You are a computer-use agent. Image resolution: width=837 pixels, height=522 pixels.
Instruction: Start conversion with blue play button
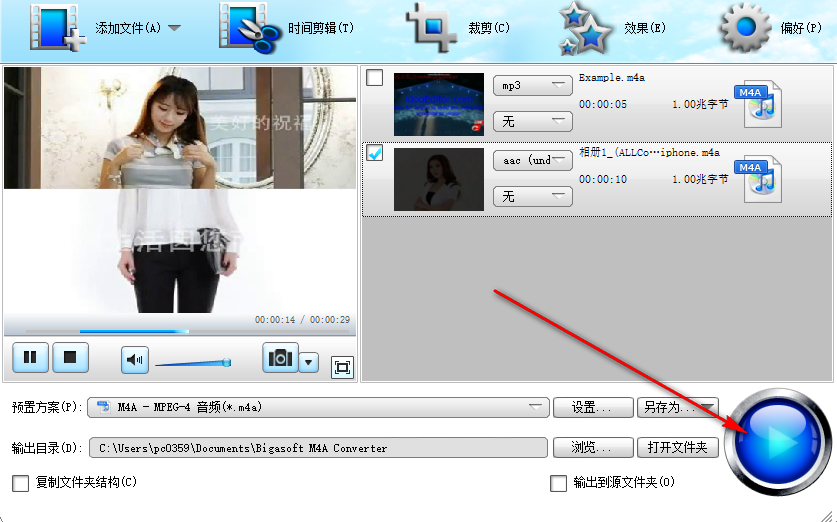[x=778, y=441]
